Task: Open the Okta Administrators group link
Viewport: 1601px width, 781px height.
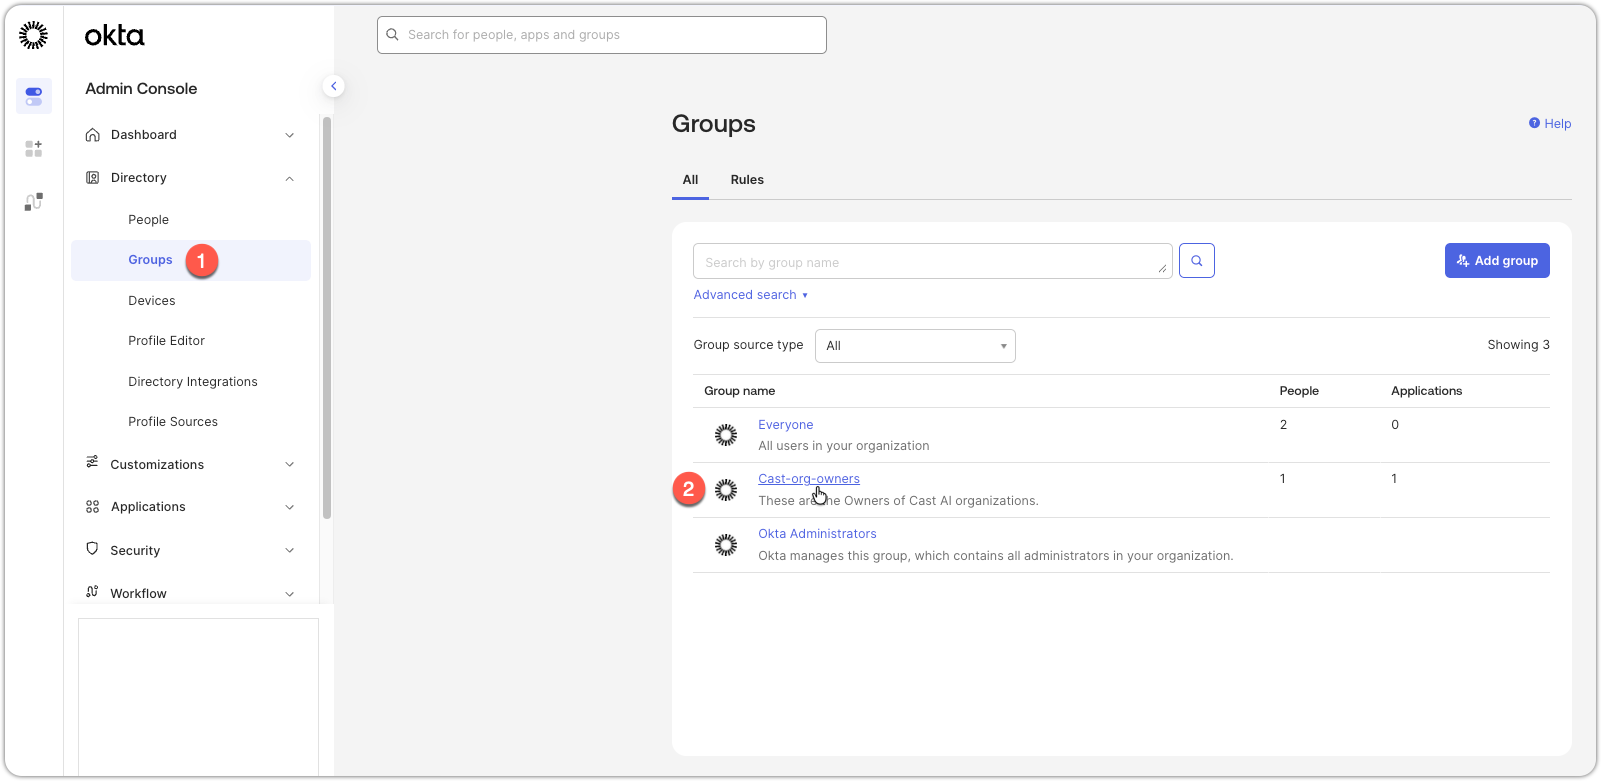Action: coord(817,534)
